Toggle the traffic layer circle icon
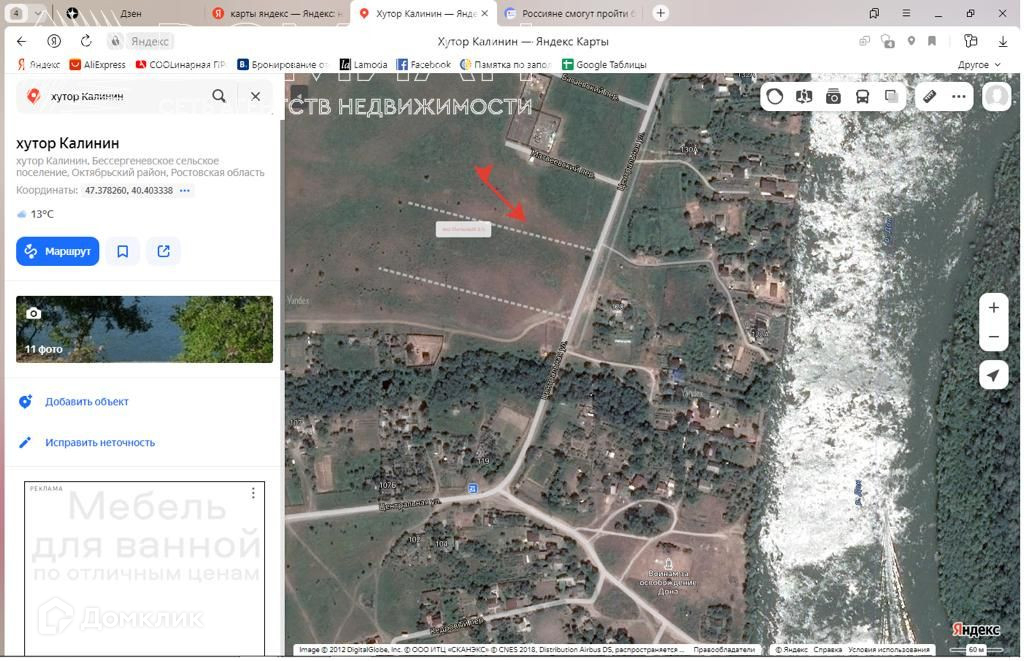 [x=775, y=97]
